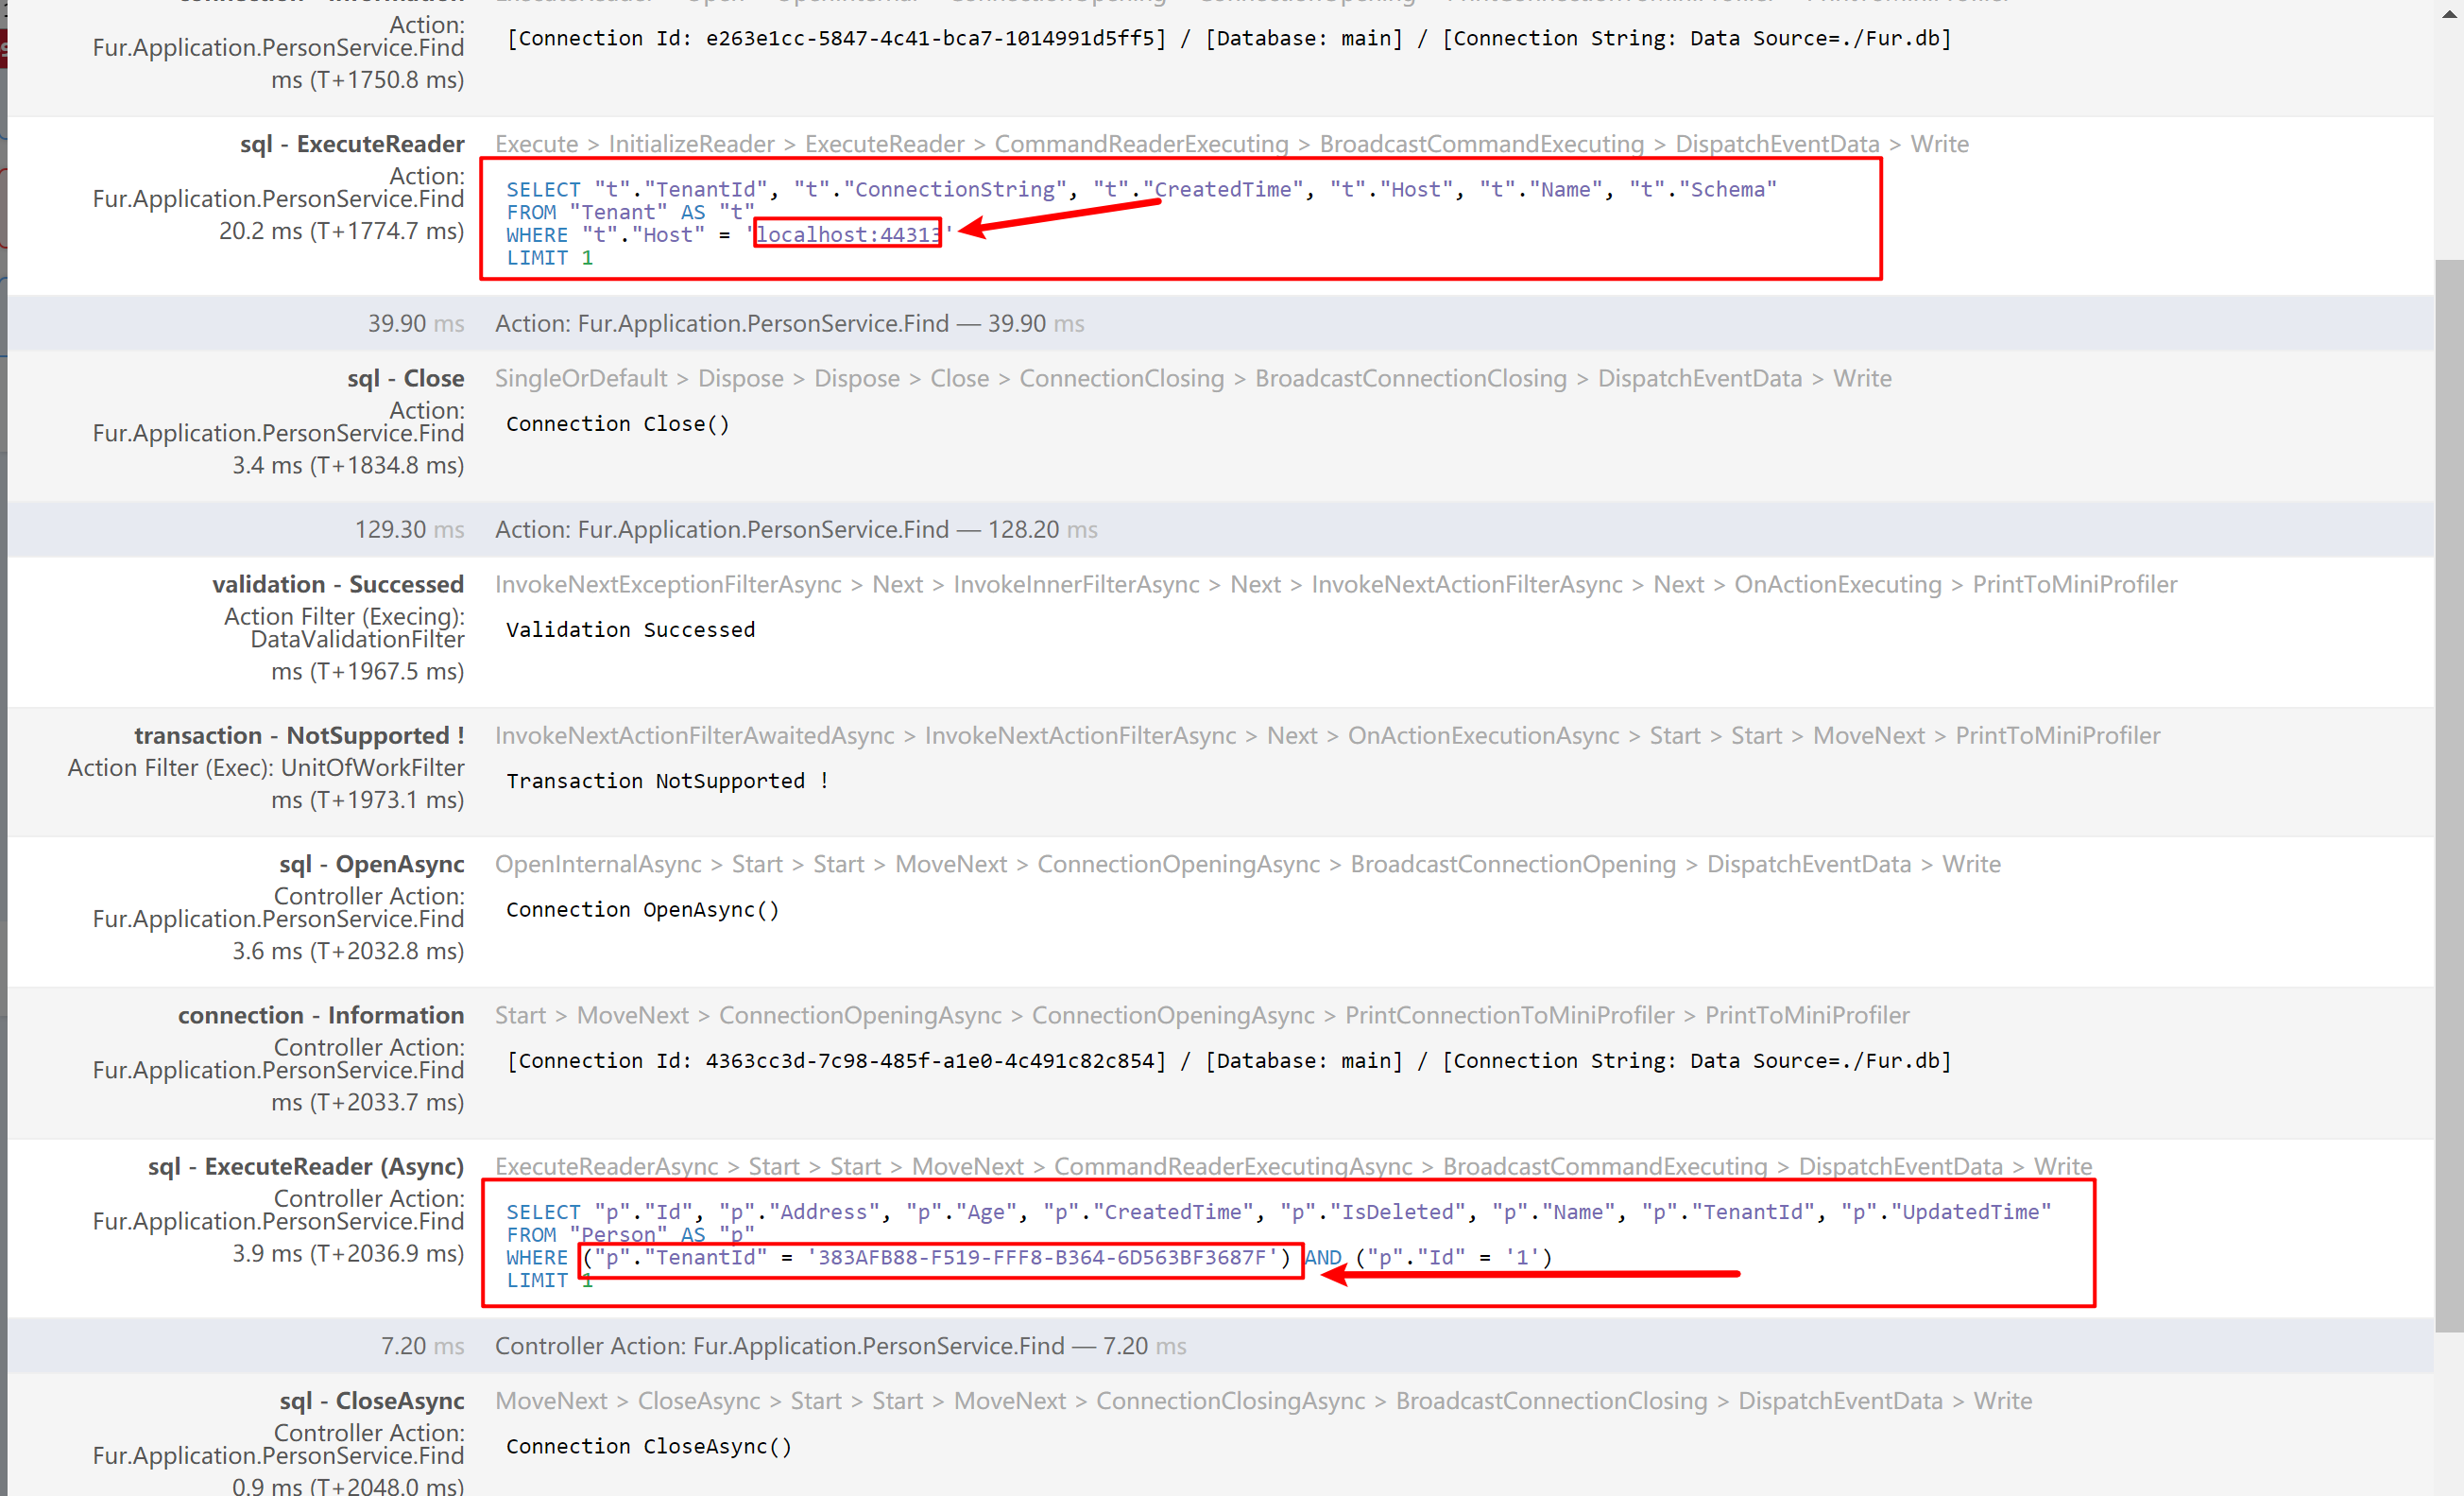Click the Connection OpenAsync() text
The image size is (2464, 1496).
click(x=642, y=909)
